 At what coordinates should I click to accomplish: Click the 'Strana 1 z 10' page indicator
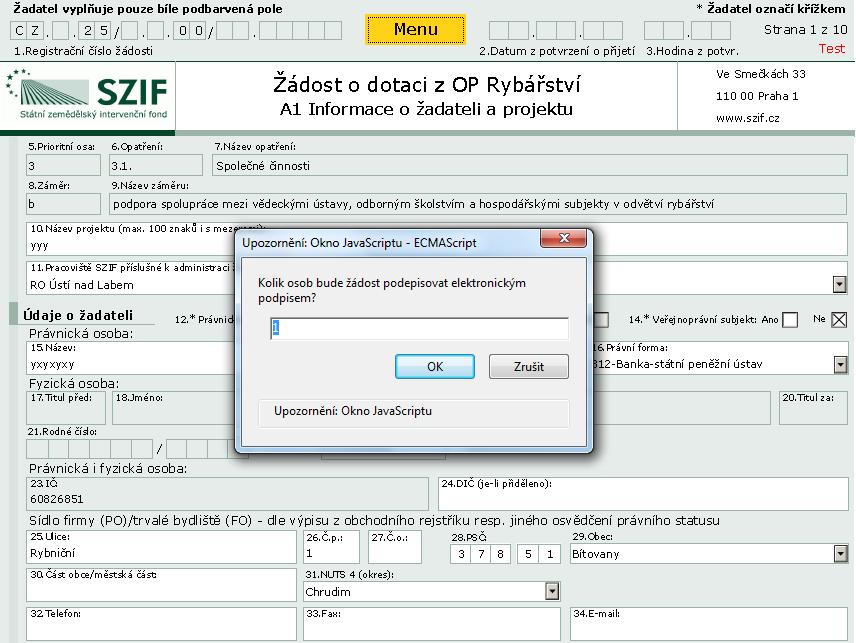click(805, 29)
